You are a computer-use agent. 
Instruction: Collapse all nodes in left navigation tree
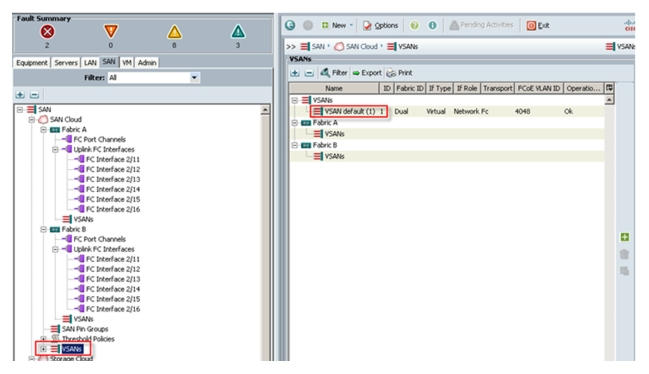[34, 95]
